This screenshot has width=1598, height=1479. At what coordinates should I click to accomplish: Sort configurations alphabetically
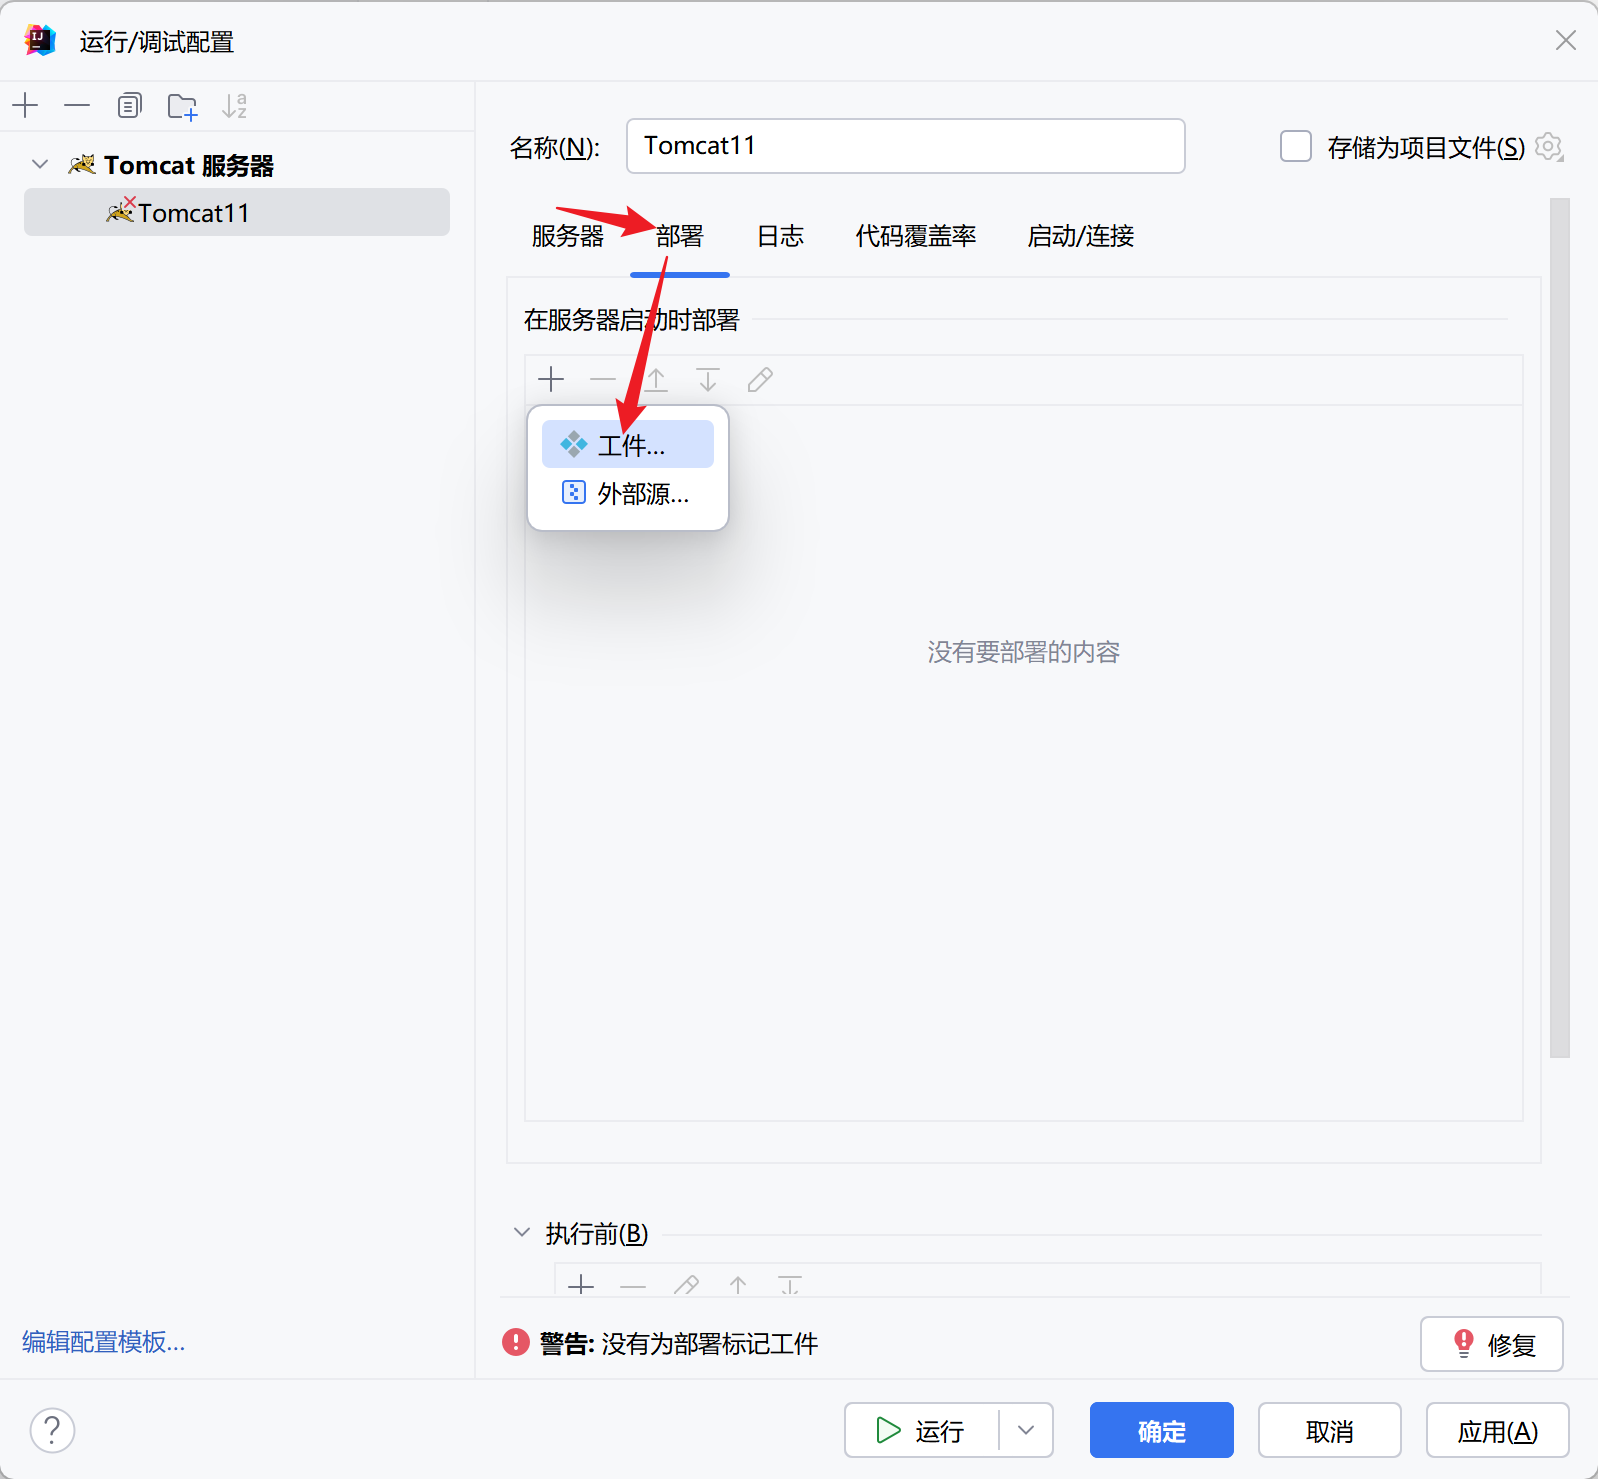click(234, 105)
